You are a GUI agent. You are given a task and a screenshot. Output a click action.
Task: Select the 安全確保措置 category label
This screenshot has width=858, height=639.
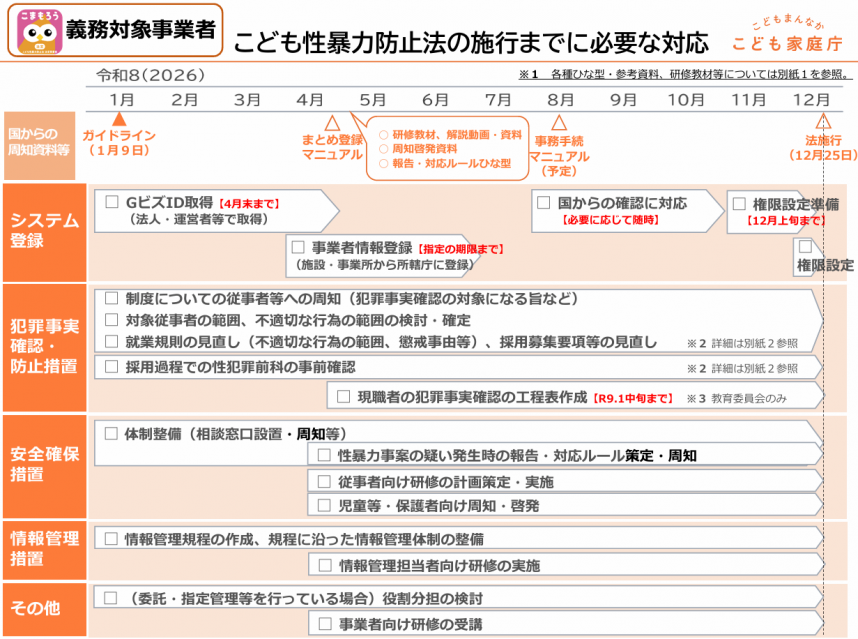tap(45, 466)
